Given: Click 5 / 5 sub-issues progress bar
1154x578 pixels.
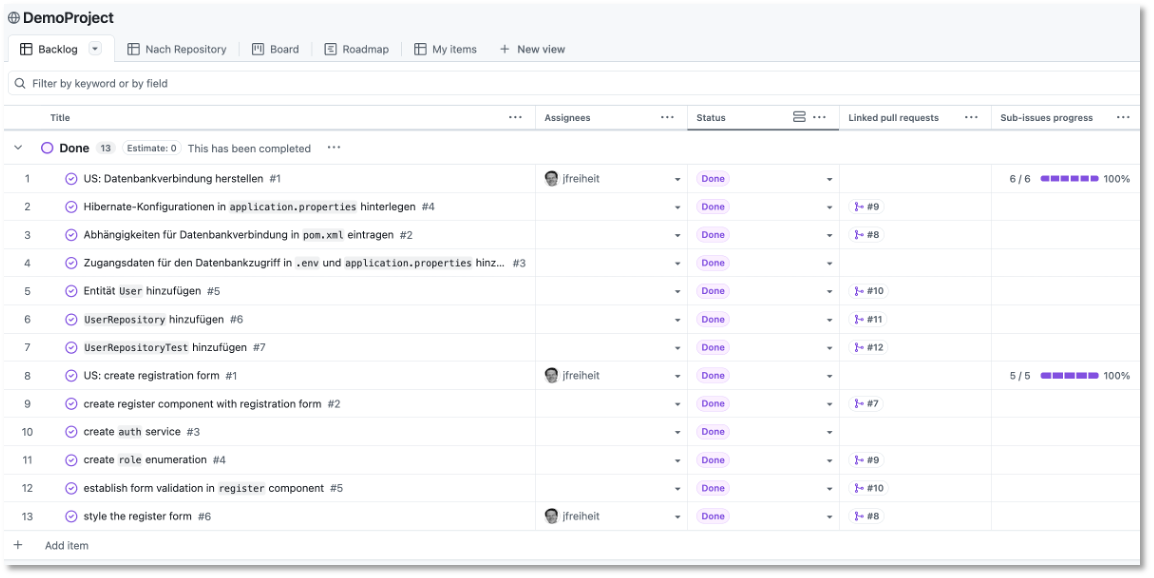Looking at the screenshot, I should click(1069, 376).
